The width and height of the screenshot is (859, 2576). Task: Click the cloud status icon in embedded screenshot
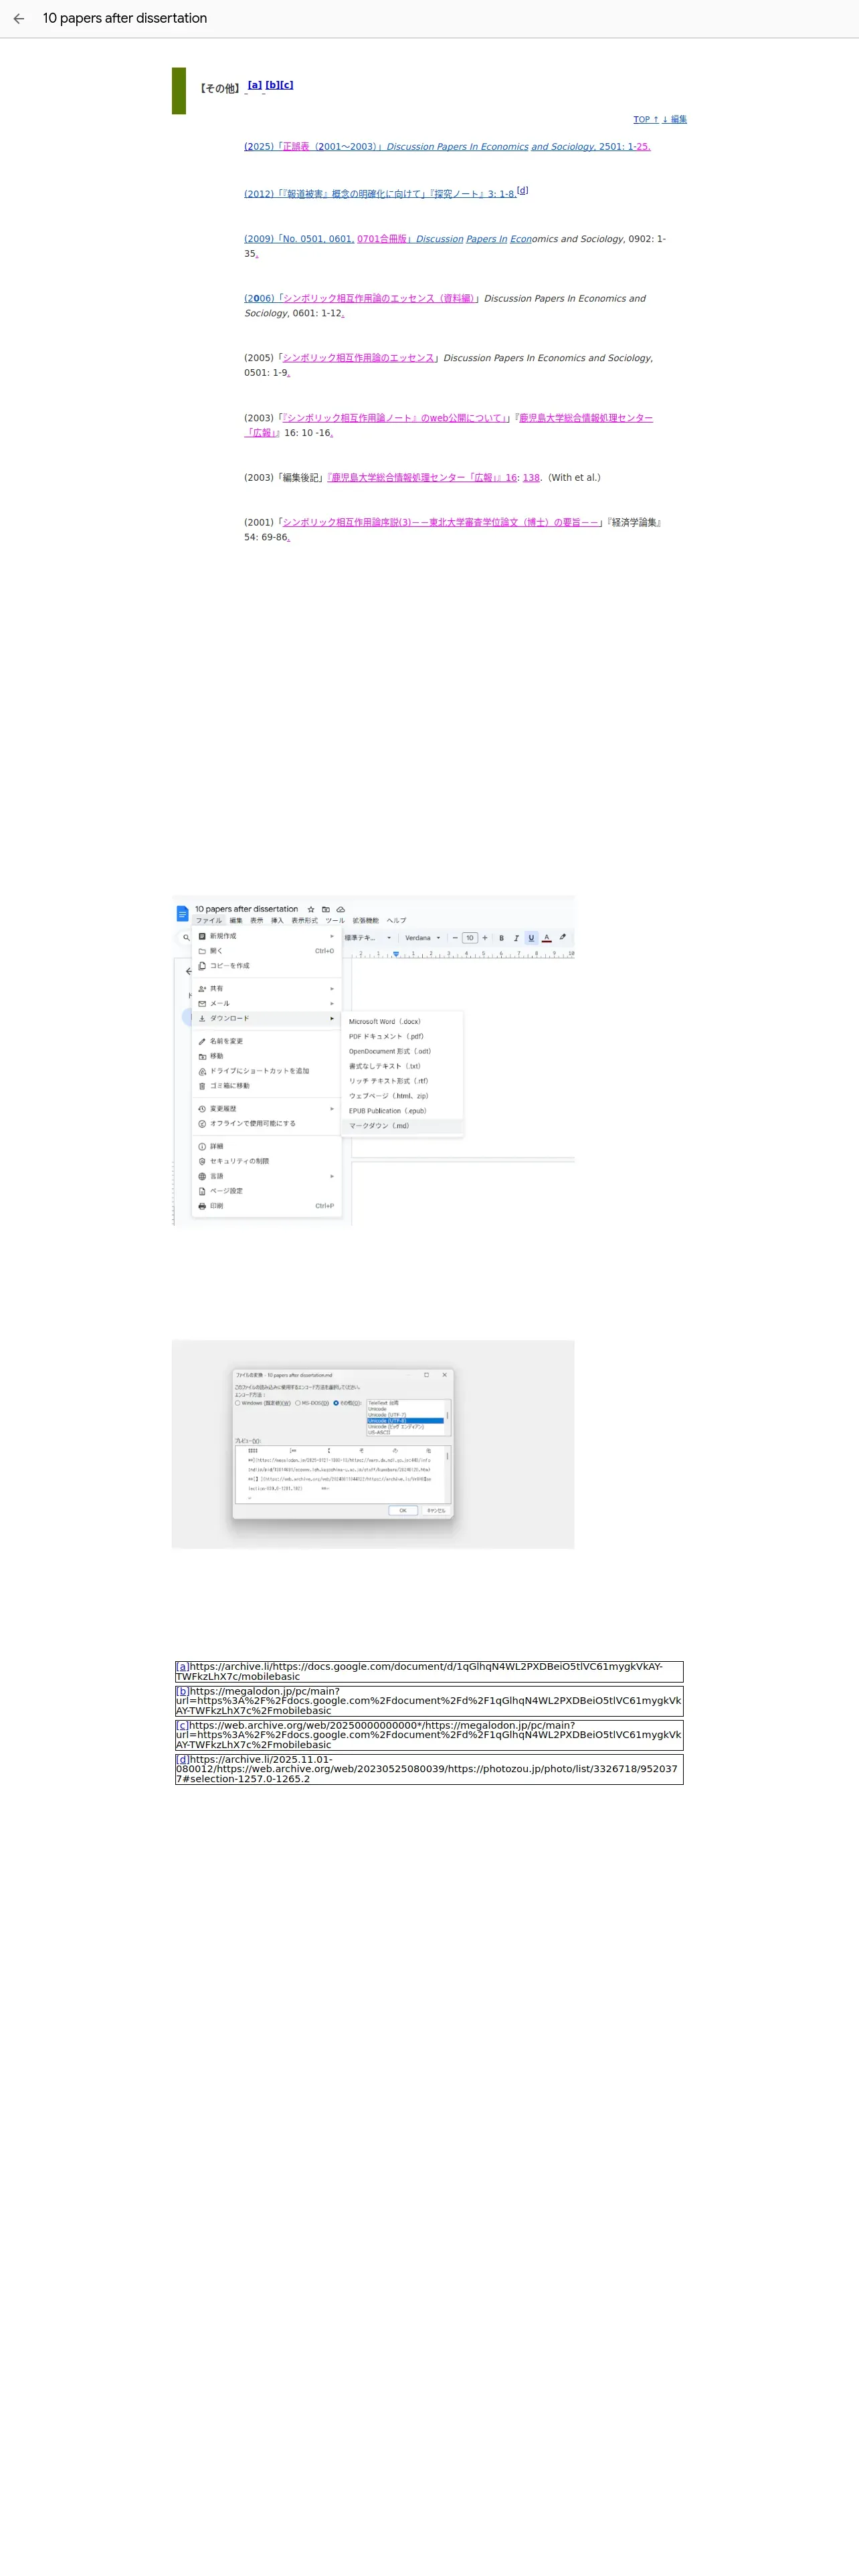(x=340, y=909)
